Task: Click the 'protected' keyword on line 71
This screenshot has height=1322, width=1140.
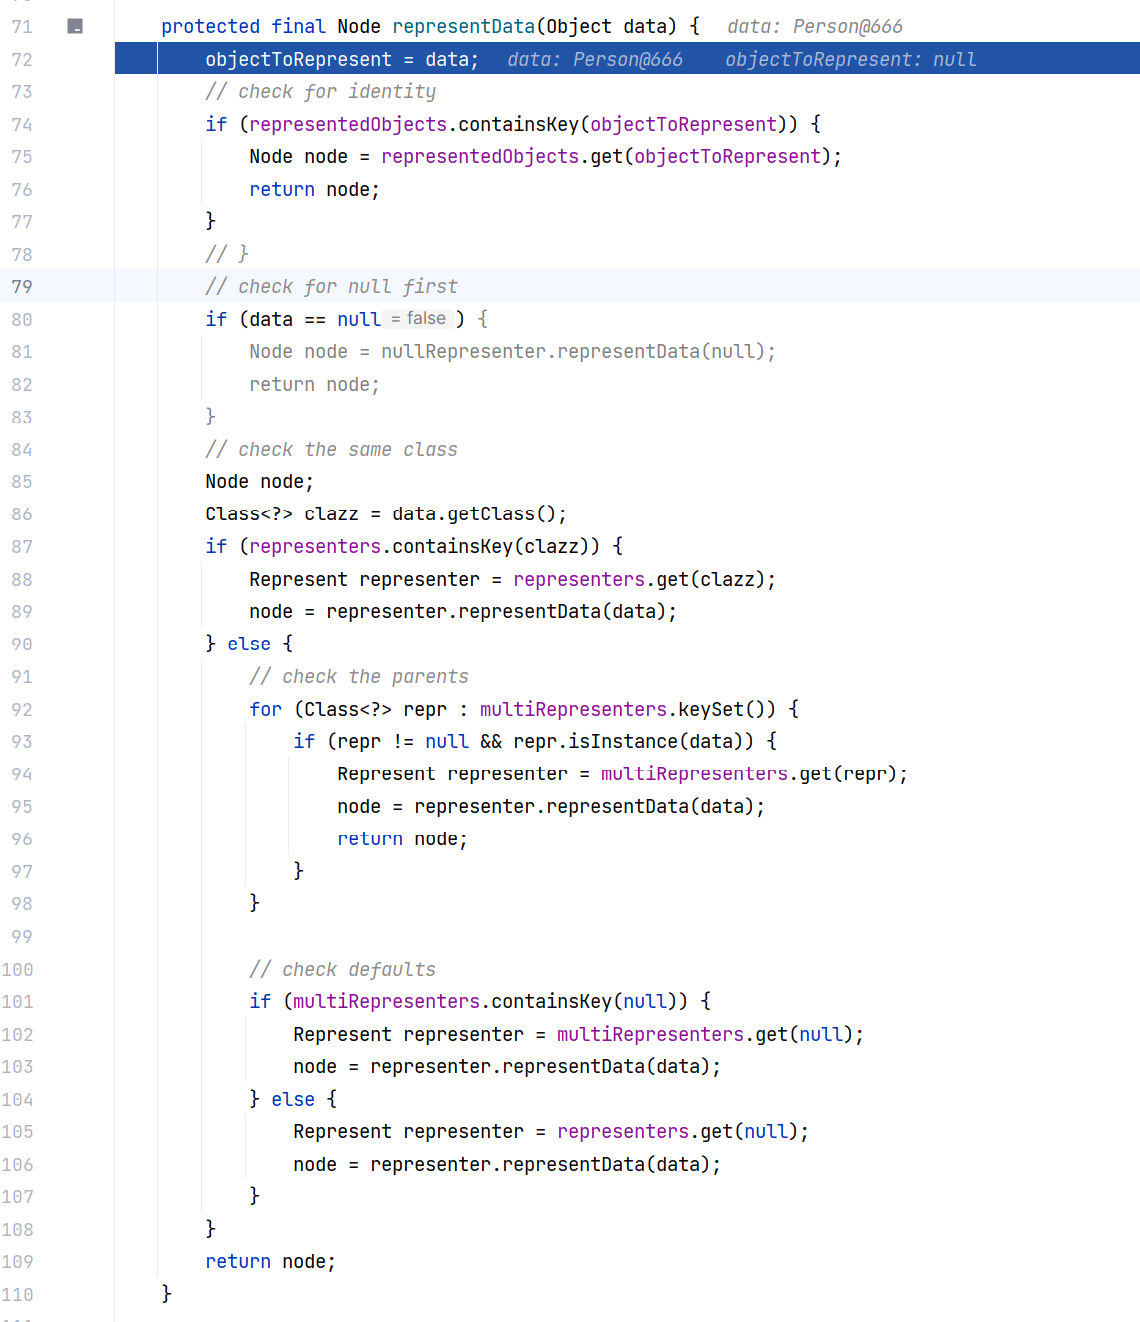Action: (x=211, y=27)
